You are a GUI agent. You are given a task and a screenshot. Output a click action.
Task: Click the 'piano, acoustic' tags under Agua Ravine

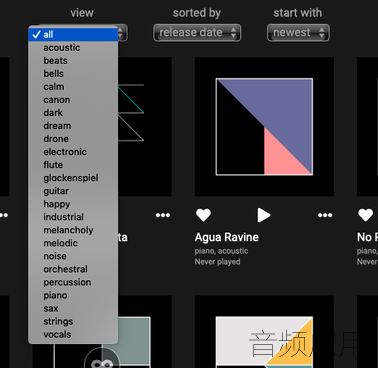point(222,251)
